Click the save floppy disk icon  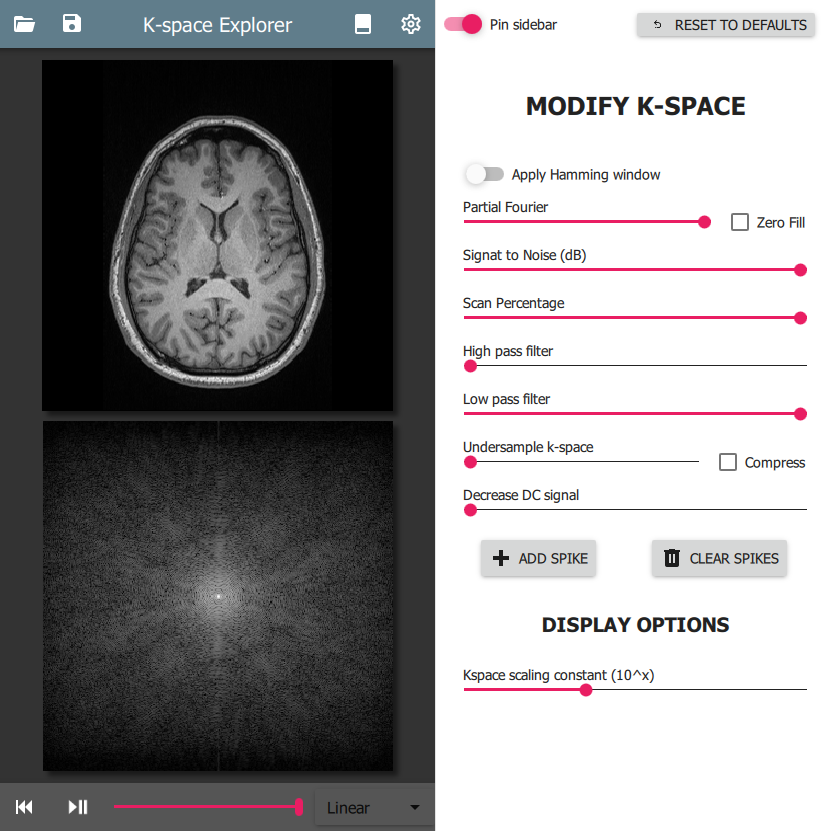click(x=72, y=24)
